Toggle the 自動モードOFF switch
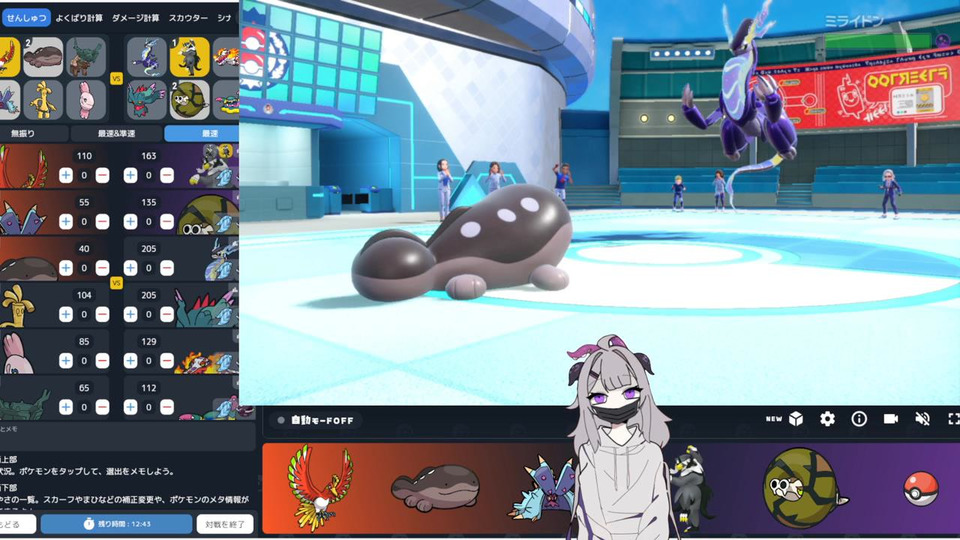 click(315, 420)
